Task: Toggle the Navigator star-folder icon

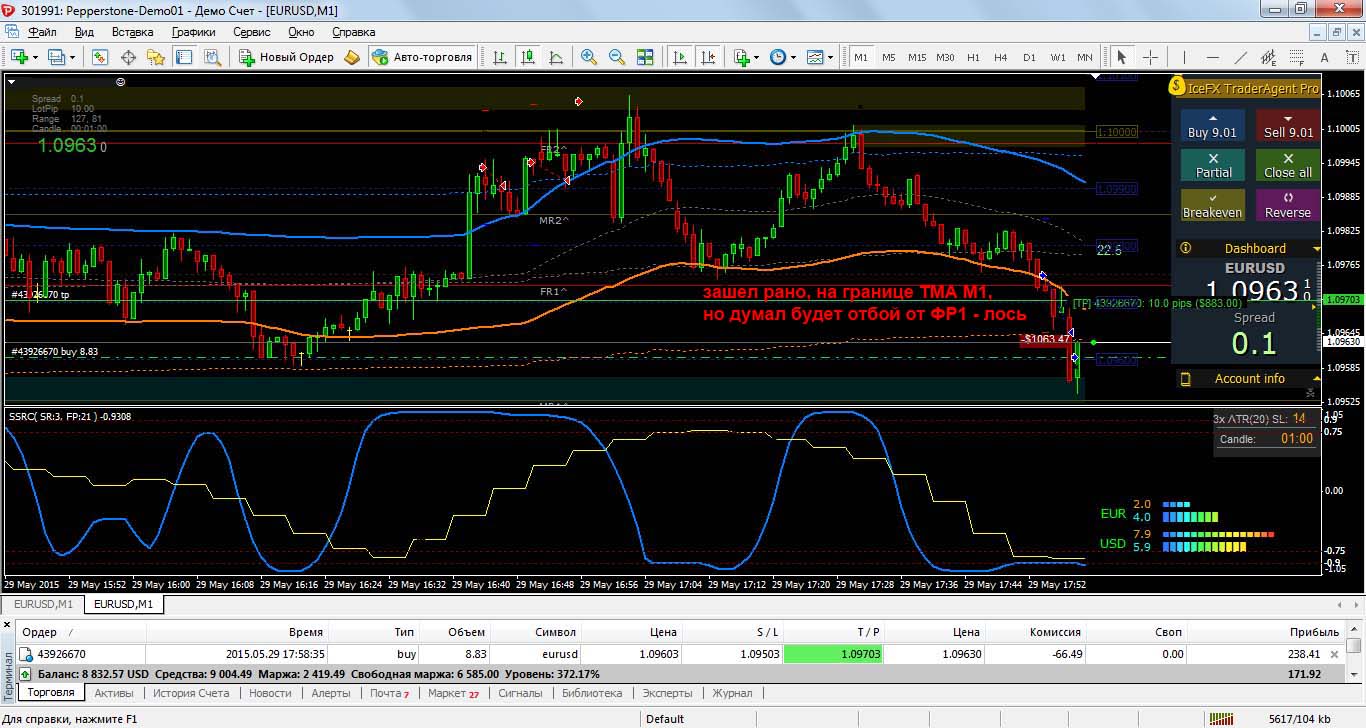Action: tap(156, 57)
